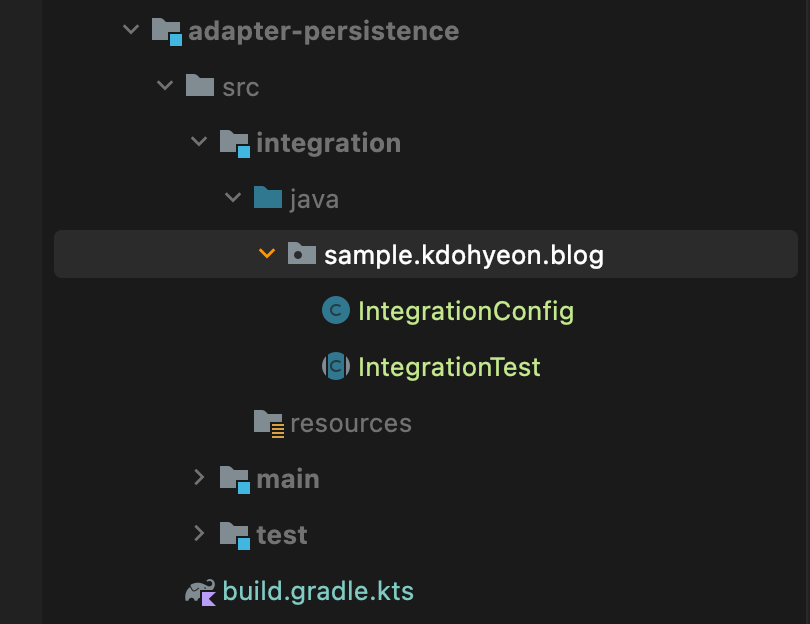
Task: Select the build.gradle.kts file name
Action: coord(318,591)
